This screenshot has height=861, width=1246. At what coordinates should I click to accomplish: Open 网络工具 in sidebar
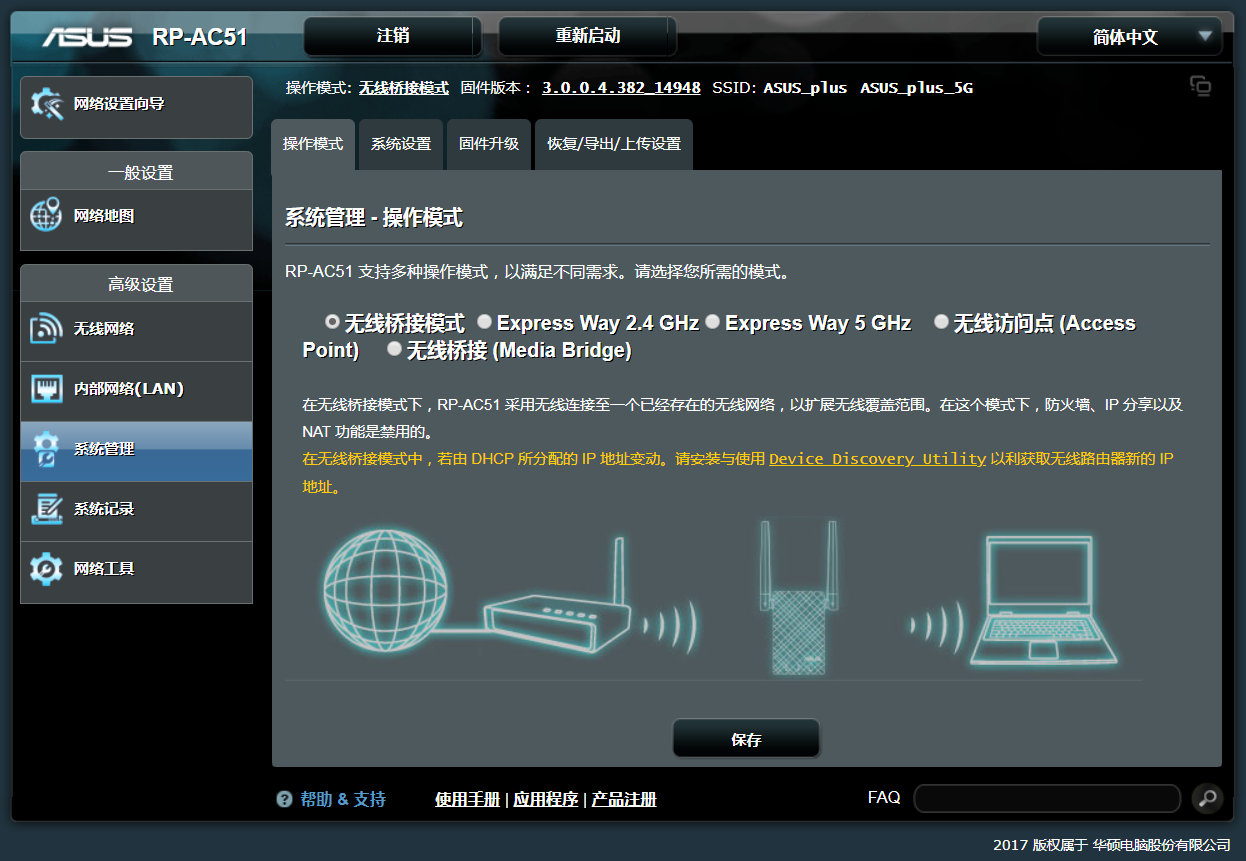point(136,572)
